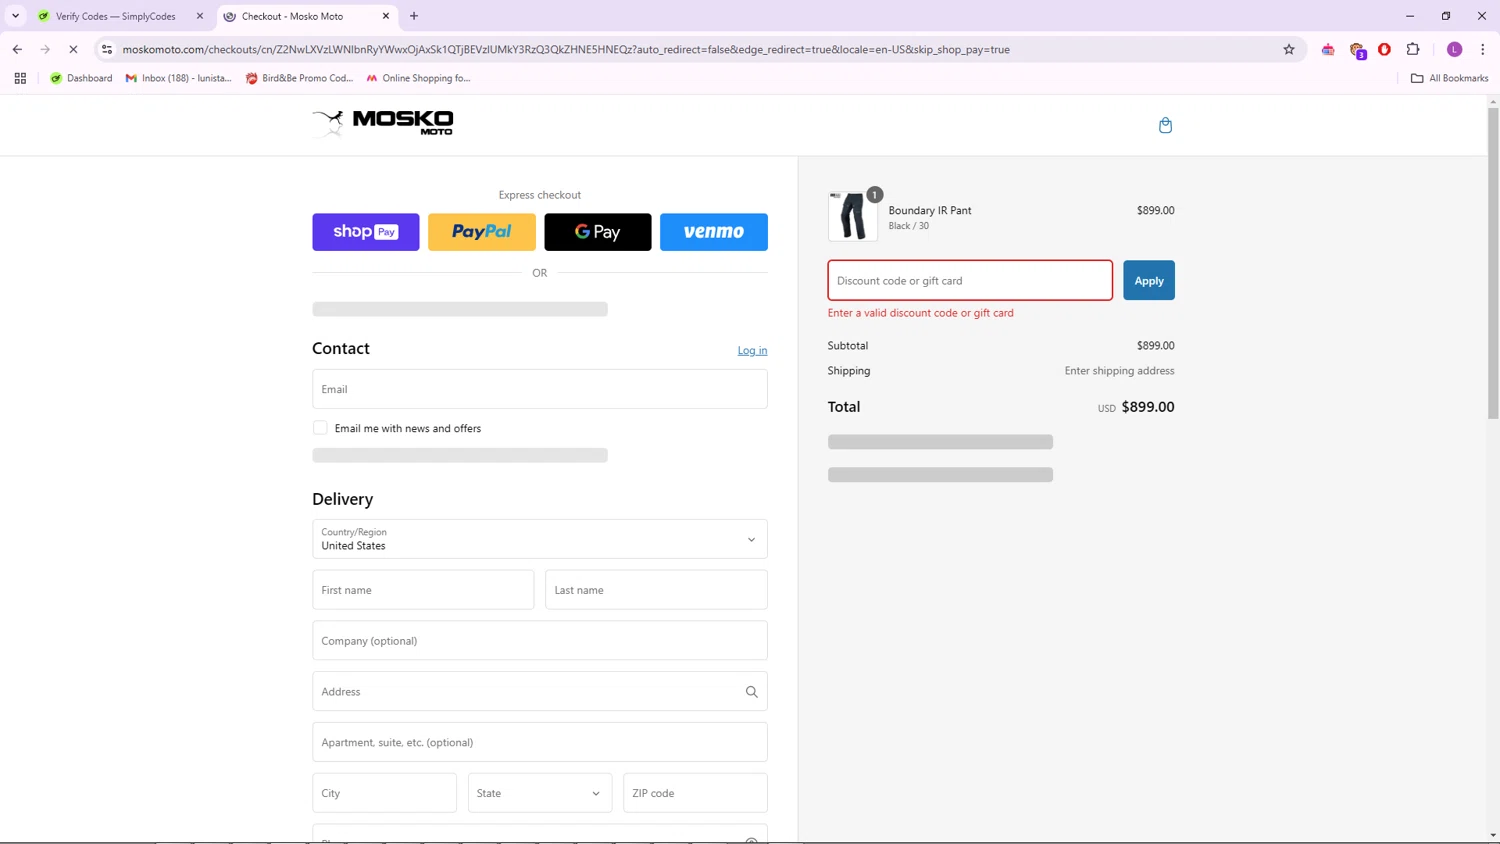This screenshot has height=844, width=1500.
Task: Focus the Email field
Action: pos(540,389)
